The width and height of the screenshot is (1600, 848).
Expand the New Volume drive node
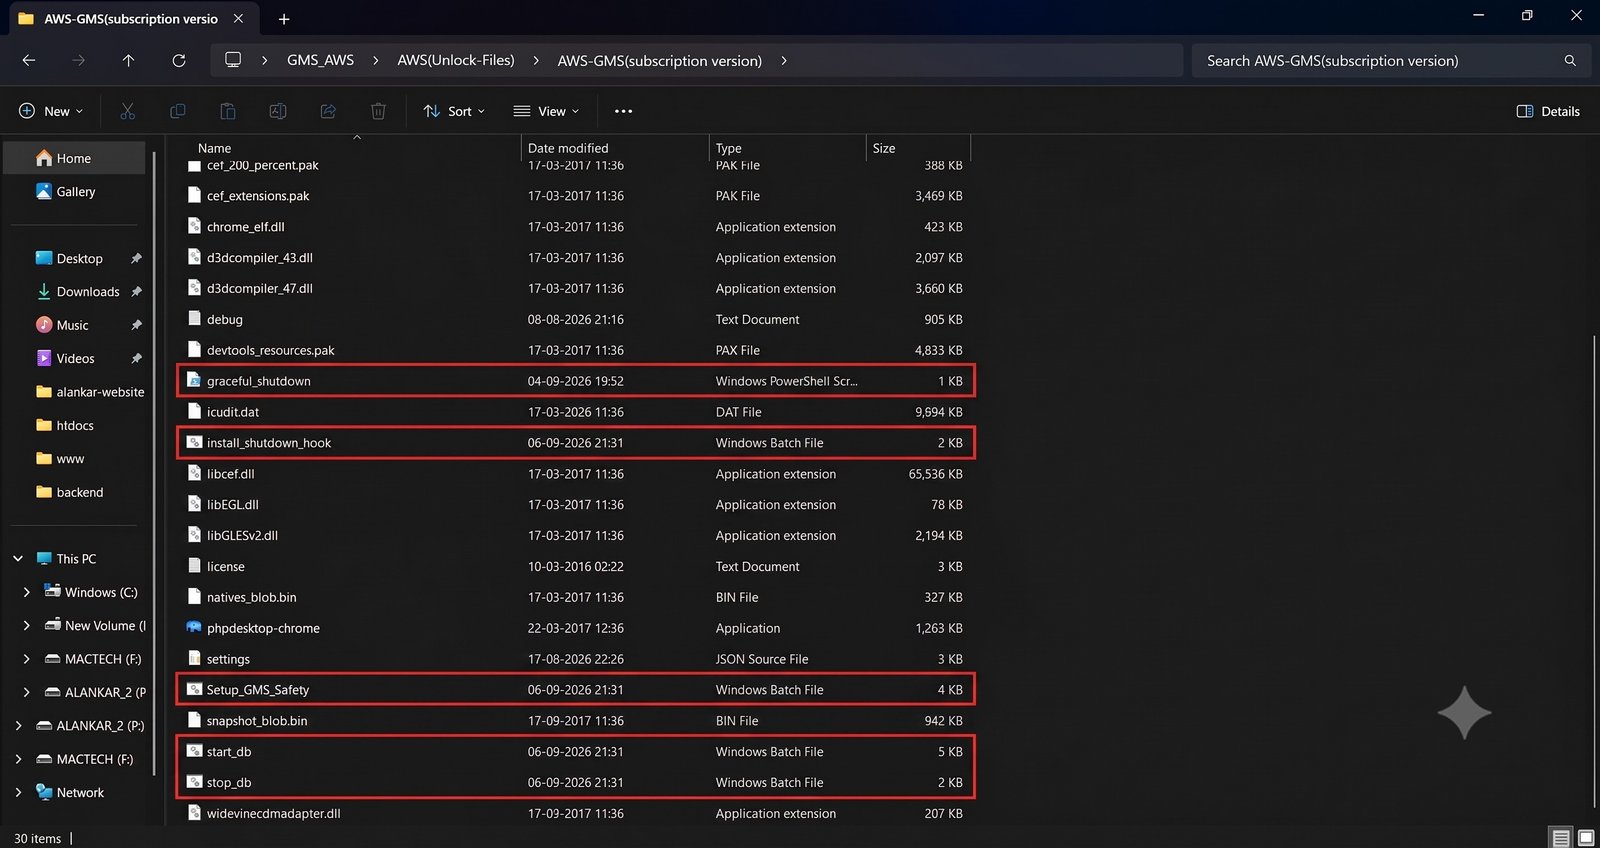pos(26,626)
